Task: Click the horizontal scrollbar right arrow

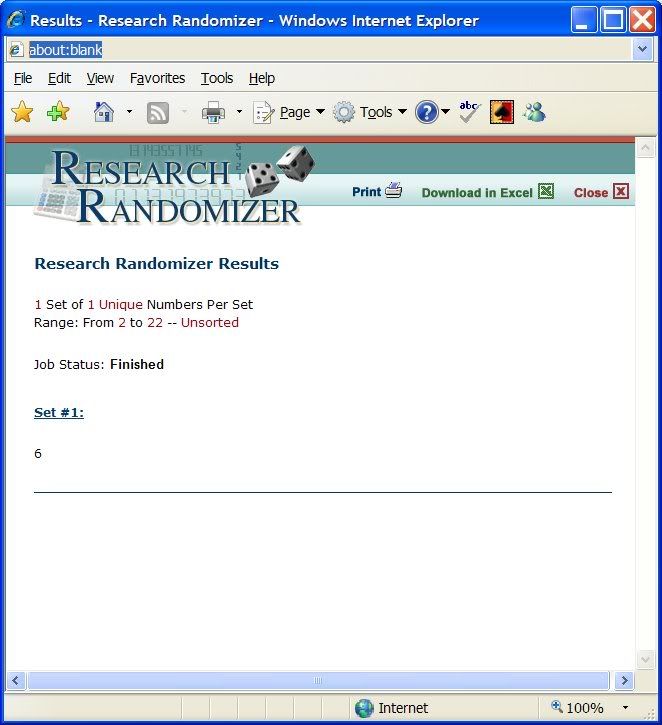Action: click(x=625, y=681)
